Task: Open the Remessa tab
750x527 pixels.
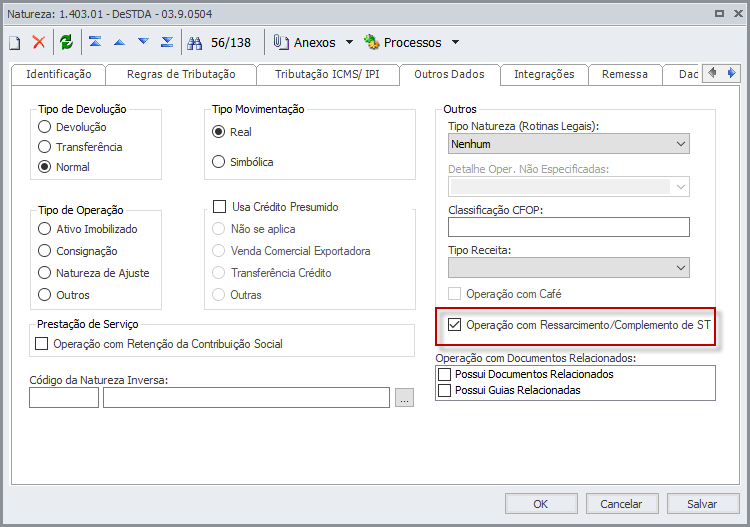Action: 625,75
